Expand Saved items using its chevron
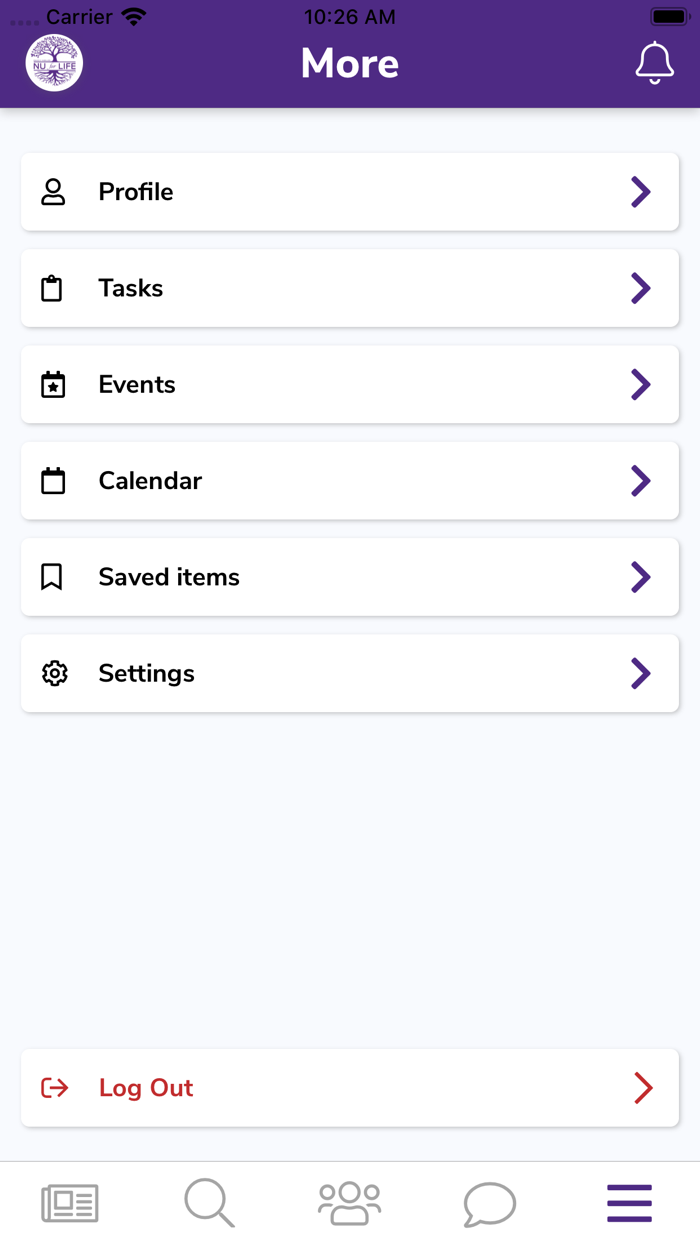 (641, 577)
